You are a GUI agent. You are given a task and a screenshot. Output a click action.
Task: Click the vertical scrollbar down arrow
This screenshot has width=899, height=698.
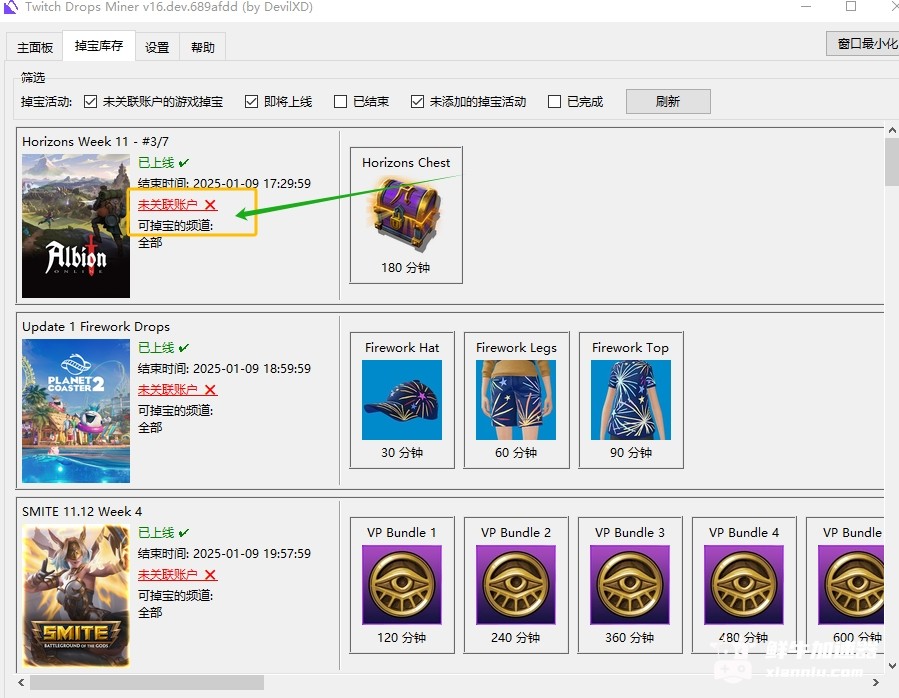click(x=892, y=665)
